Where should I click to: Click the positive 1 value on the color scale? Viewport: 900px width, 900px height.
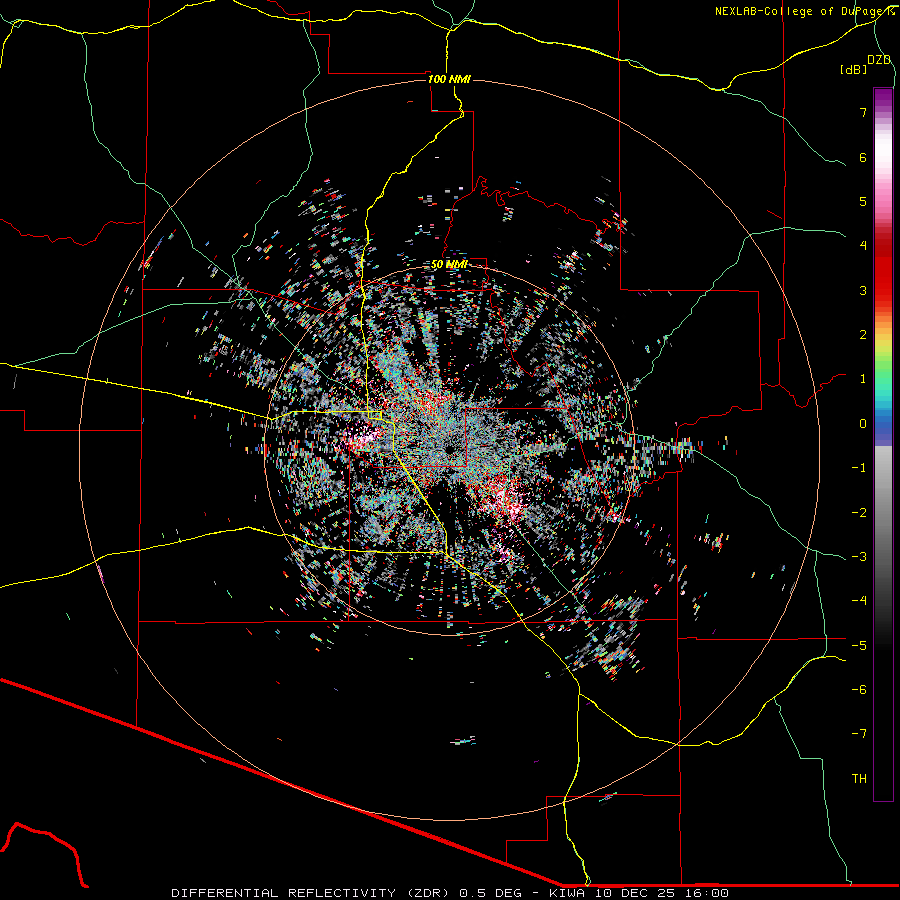point(863,379)
